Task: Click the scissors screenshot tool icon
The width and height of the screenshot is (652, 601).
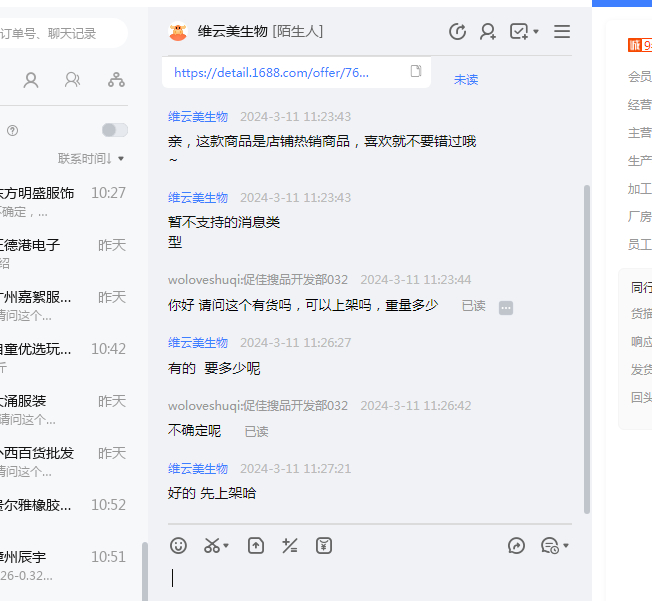Action: pyautogui.click(x=211, y=545)
